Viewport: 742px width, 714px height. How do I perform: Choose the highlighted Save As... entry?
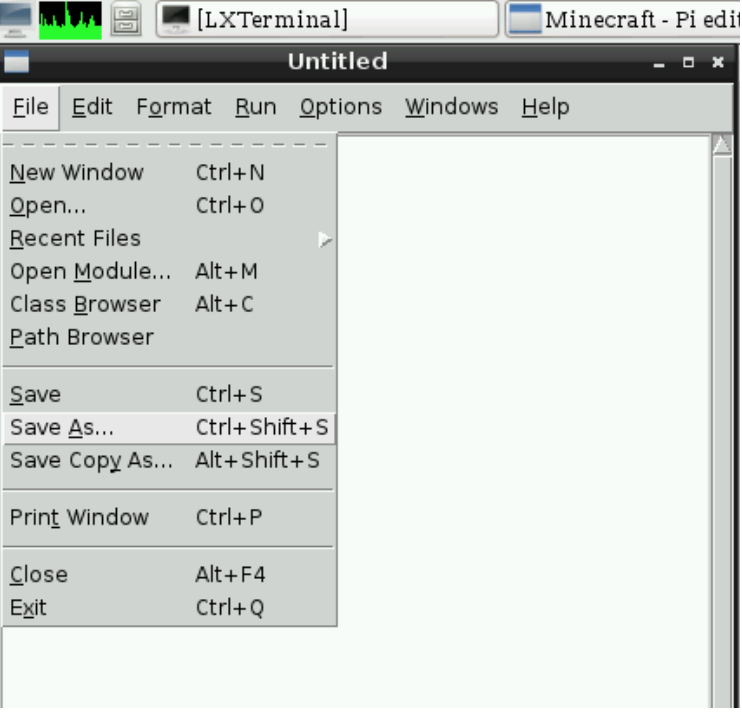169,428
